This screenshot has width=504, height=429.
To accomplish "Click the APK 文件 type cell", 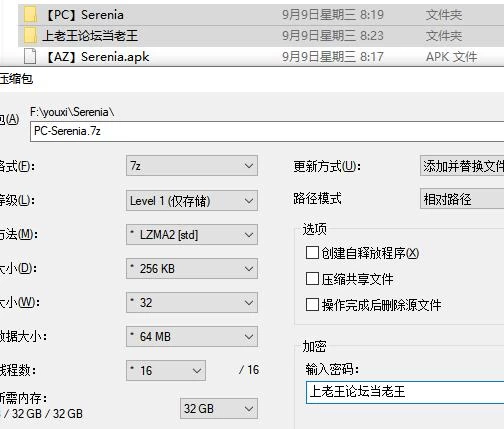I will click(451, 57).
